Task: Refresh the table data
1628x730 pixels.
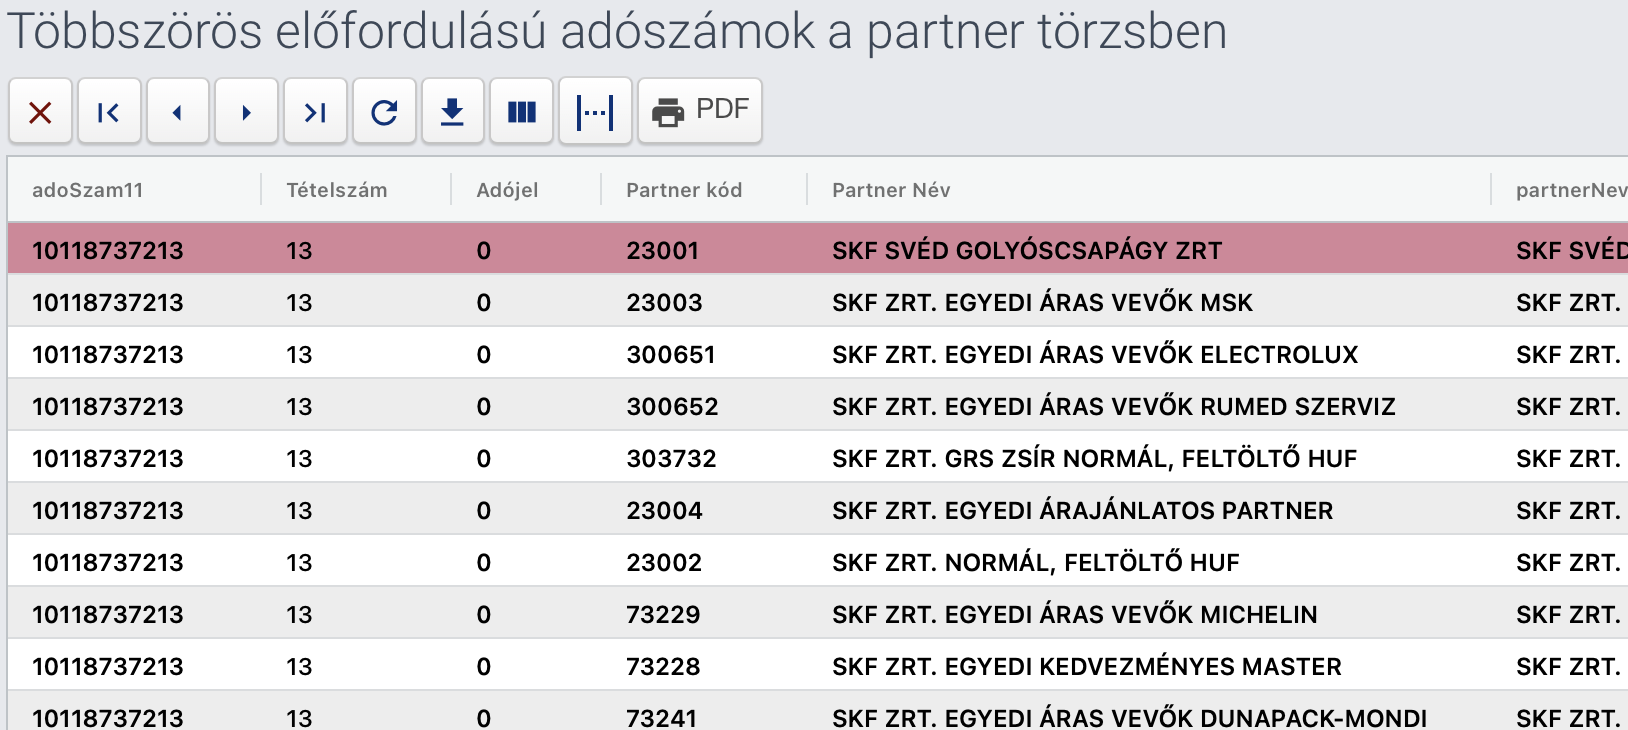Action: click(384, 112)
